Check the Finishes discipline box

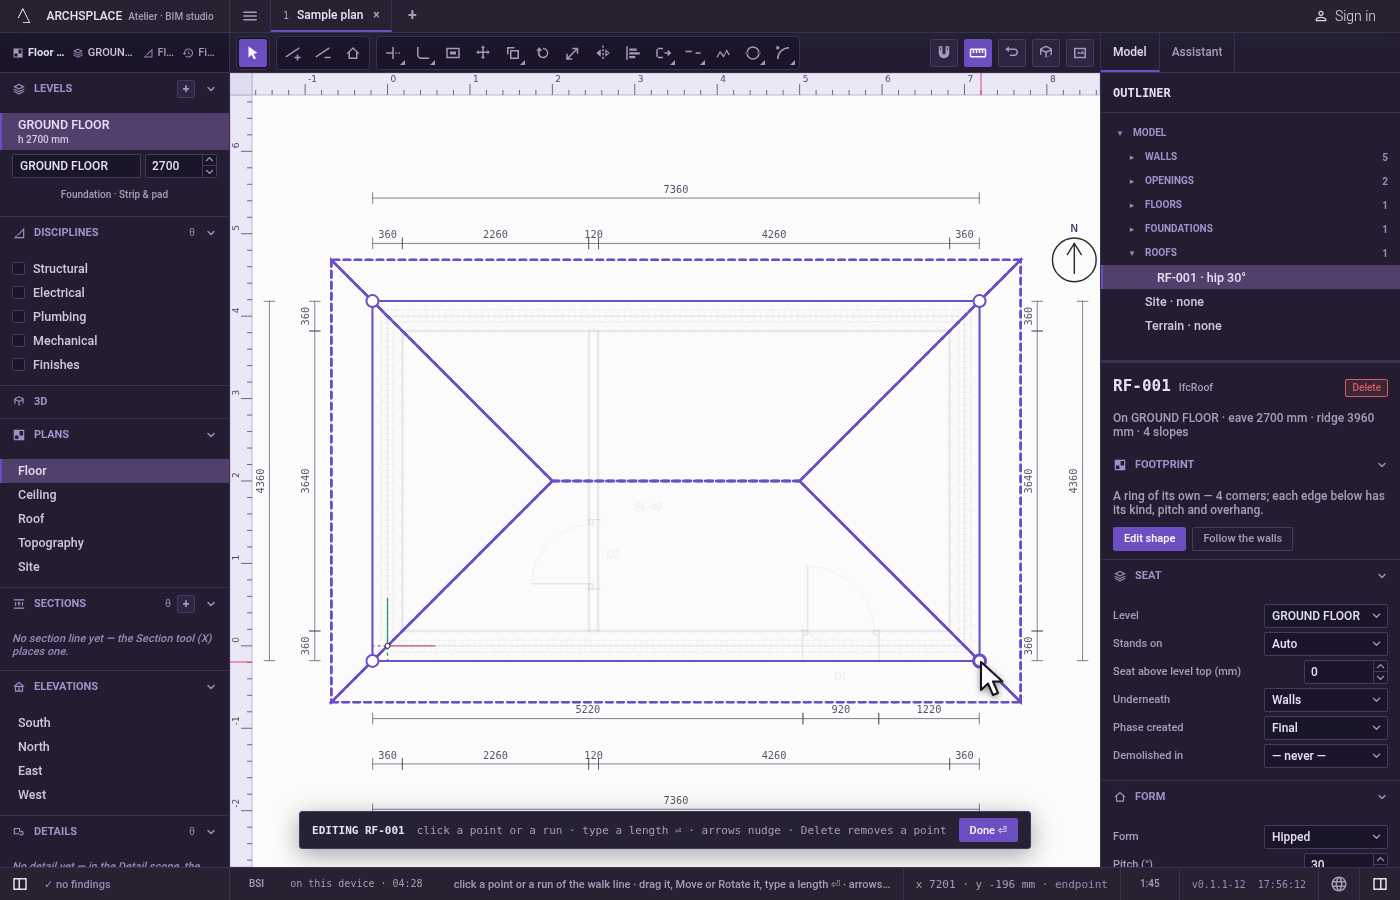point(18,365)
